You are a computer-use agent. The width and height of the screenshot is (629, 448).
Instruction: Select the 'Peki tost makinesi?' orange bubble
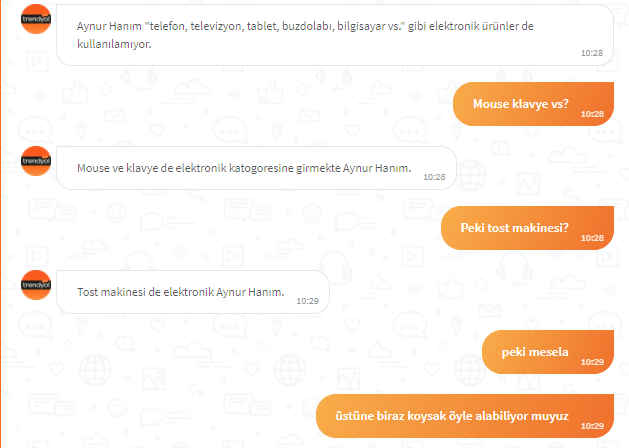click(527, 228)
